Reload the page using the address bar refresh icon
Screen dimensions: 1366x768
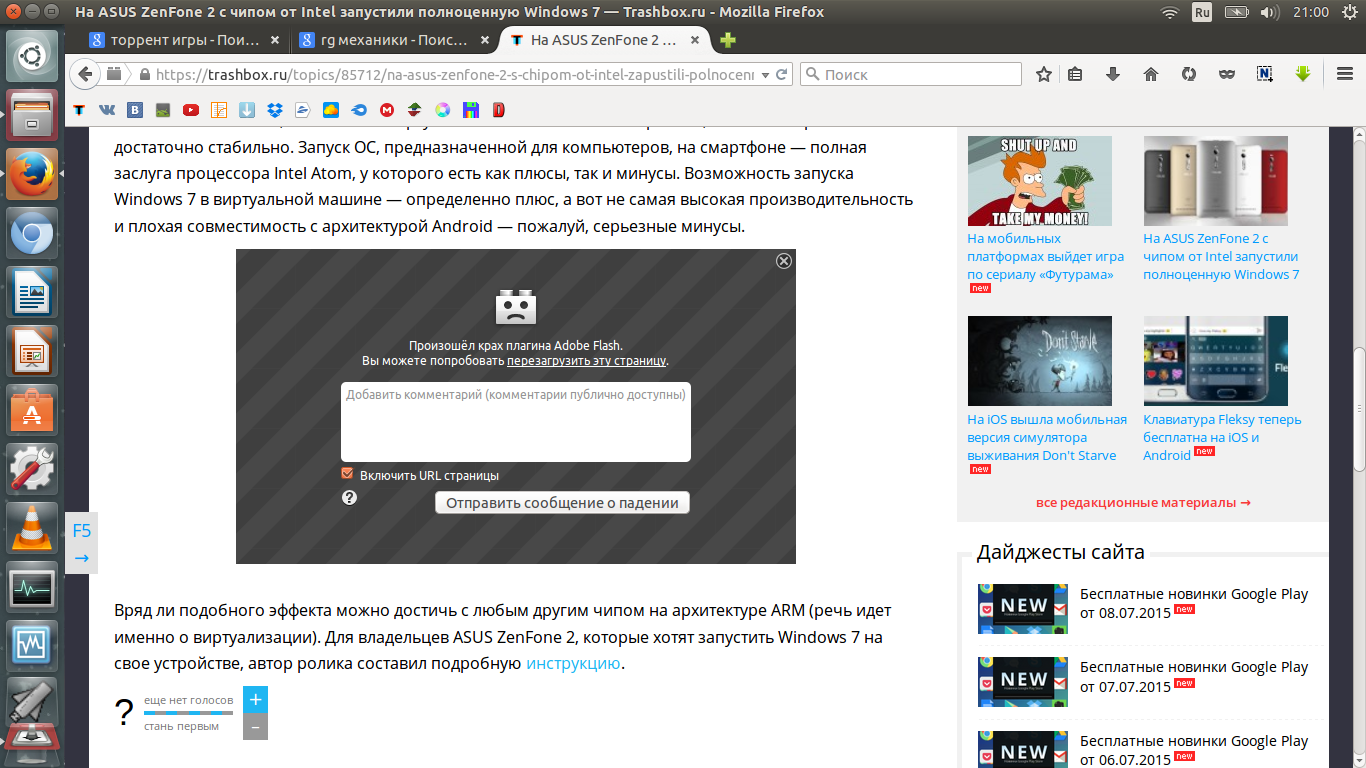pos(783,74)
